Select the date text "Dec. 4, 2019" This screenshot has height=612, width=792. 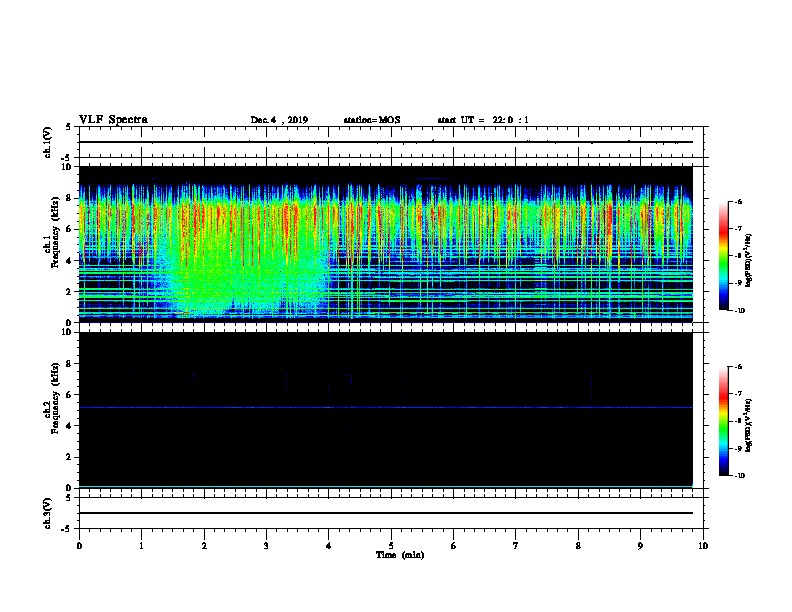click(279, 120)
